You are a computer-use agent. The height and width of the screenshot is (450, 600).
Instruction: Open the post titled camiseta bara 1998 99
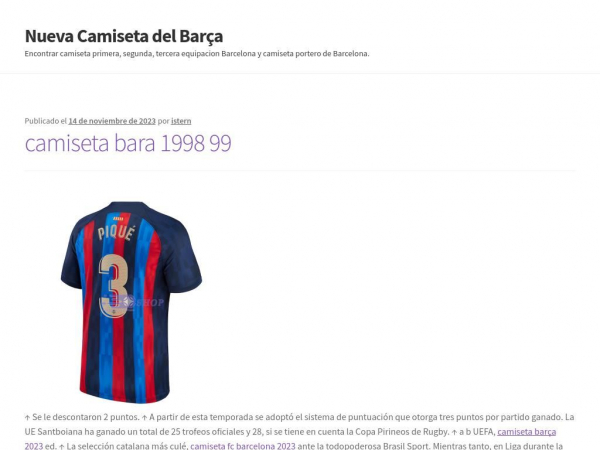point(128,143)
